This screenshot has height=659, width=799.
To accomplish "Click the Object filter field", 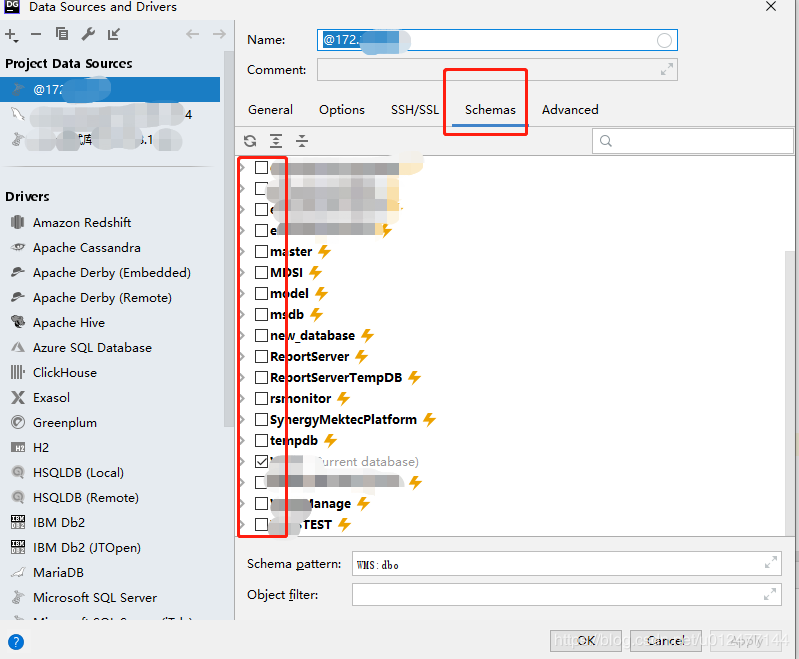I will pyautogui.click(x=566, y=594).
